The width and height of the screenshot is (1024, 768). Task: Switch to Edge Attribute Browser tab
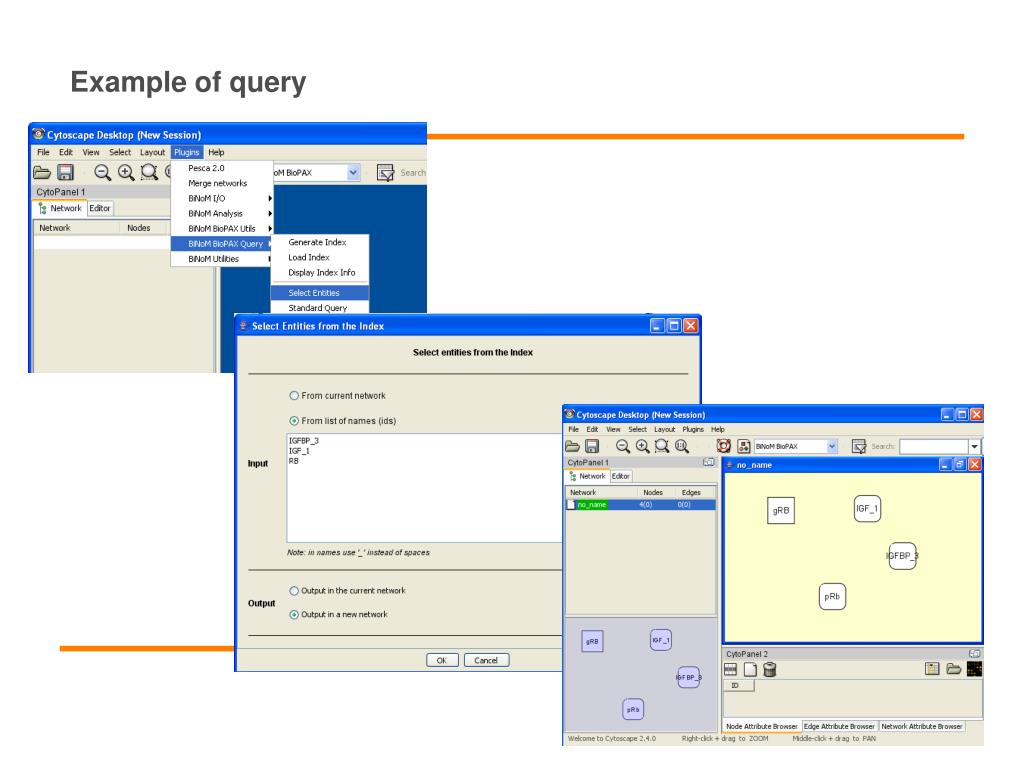tap(839, 727)
